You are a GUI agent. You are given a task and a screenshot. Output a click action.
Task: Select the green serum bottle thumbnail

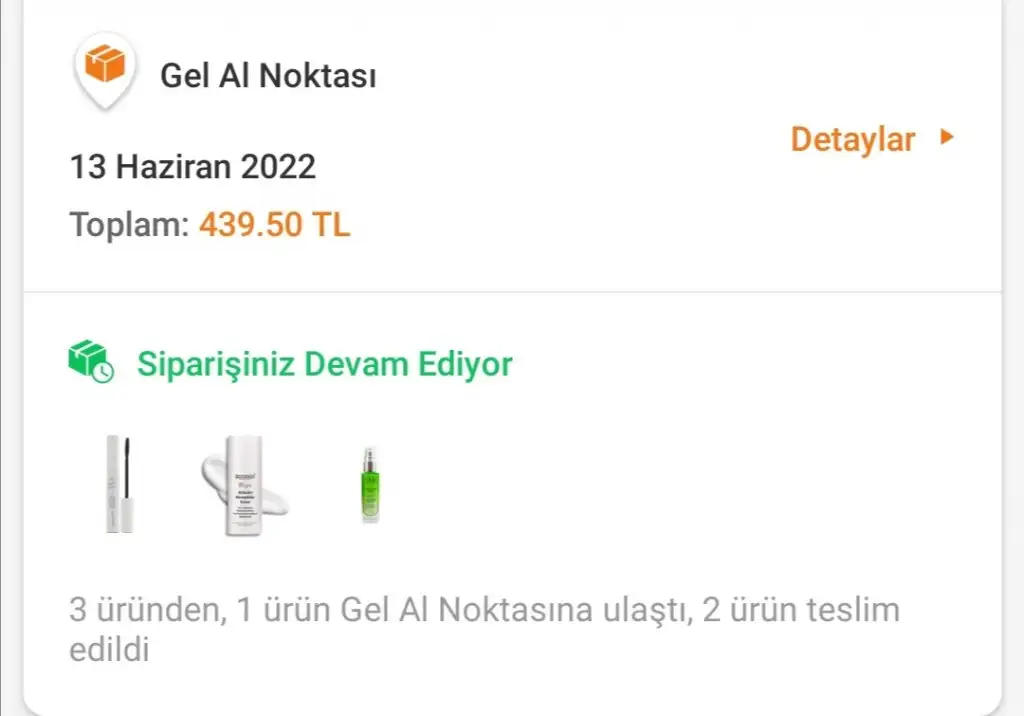tap(371, 485)
